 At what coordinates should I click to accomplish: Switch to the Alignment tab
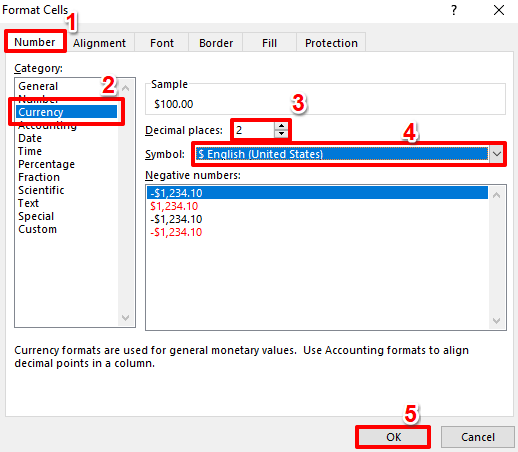click(x=99, y=43)
